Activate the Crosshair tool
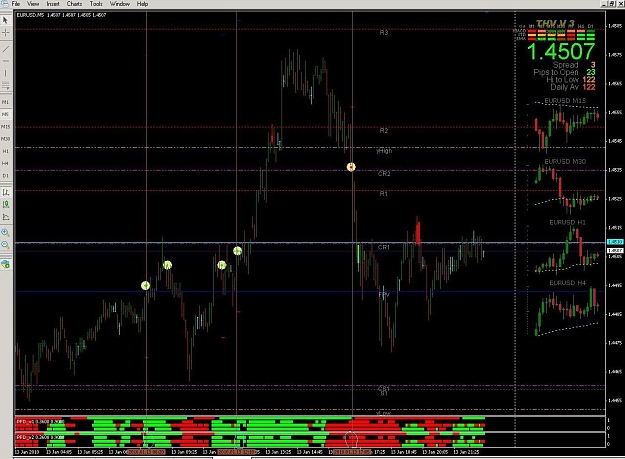Screen dimensions: 625x459 6,33
